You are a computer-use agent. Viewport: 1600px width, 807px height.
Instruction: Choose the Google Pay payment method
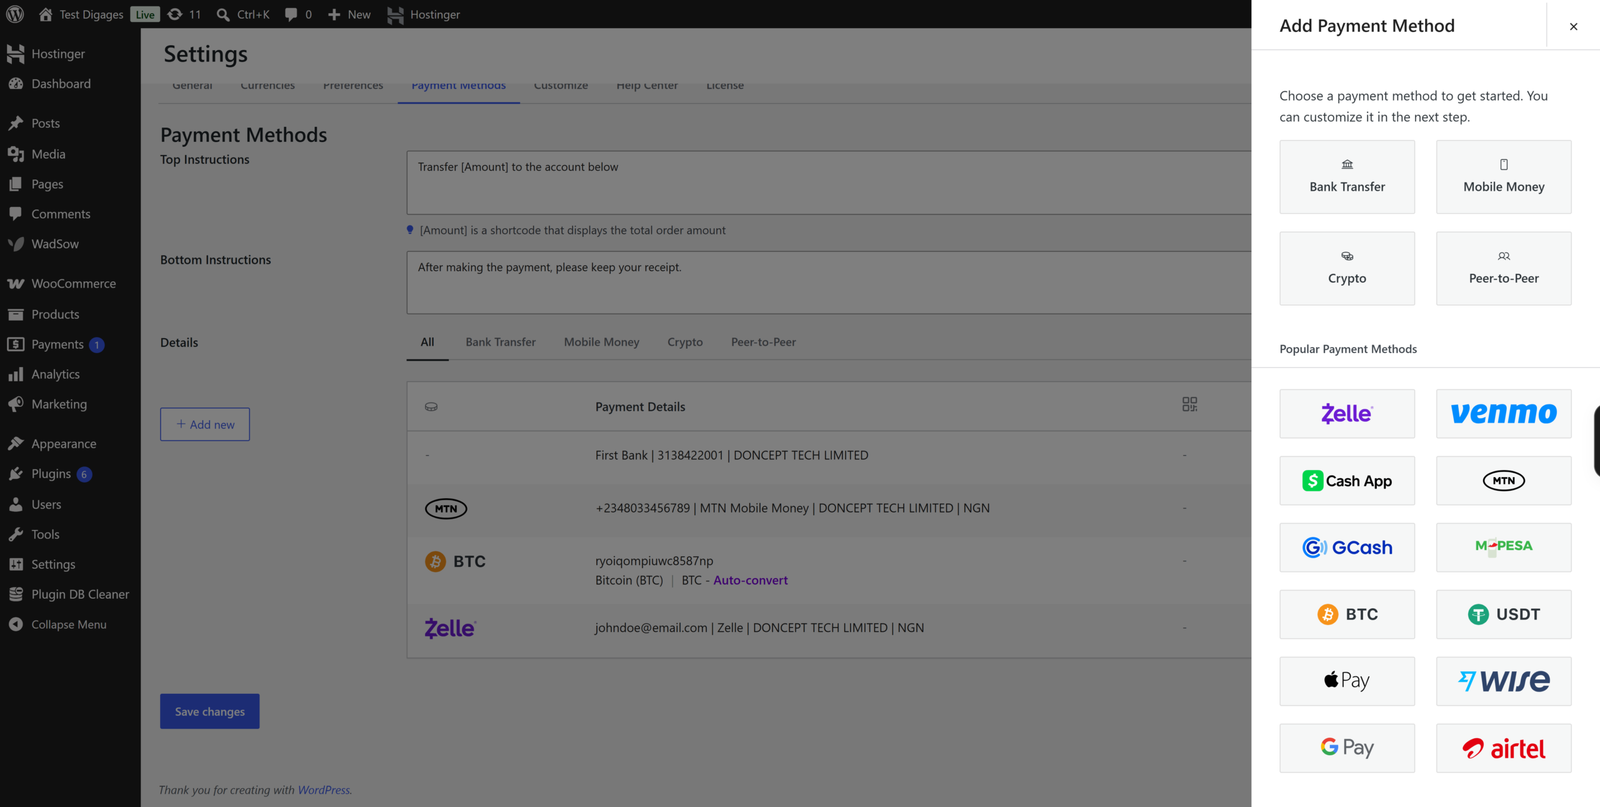point(1347,748)
